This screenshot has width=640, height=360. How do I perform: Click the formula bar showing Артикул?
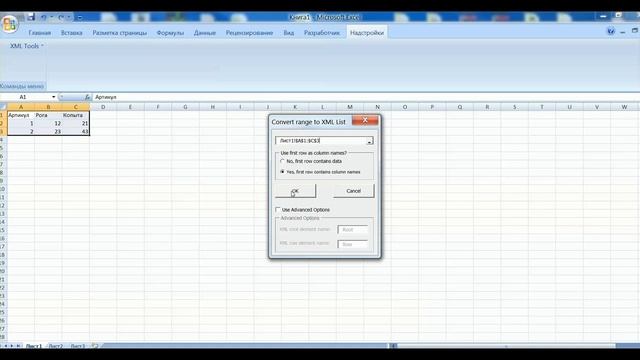point(365,97)
